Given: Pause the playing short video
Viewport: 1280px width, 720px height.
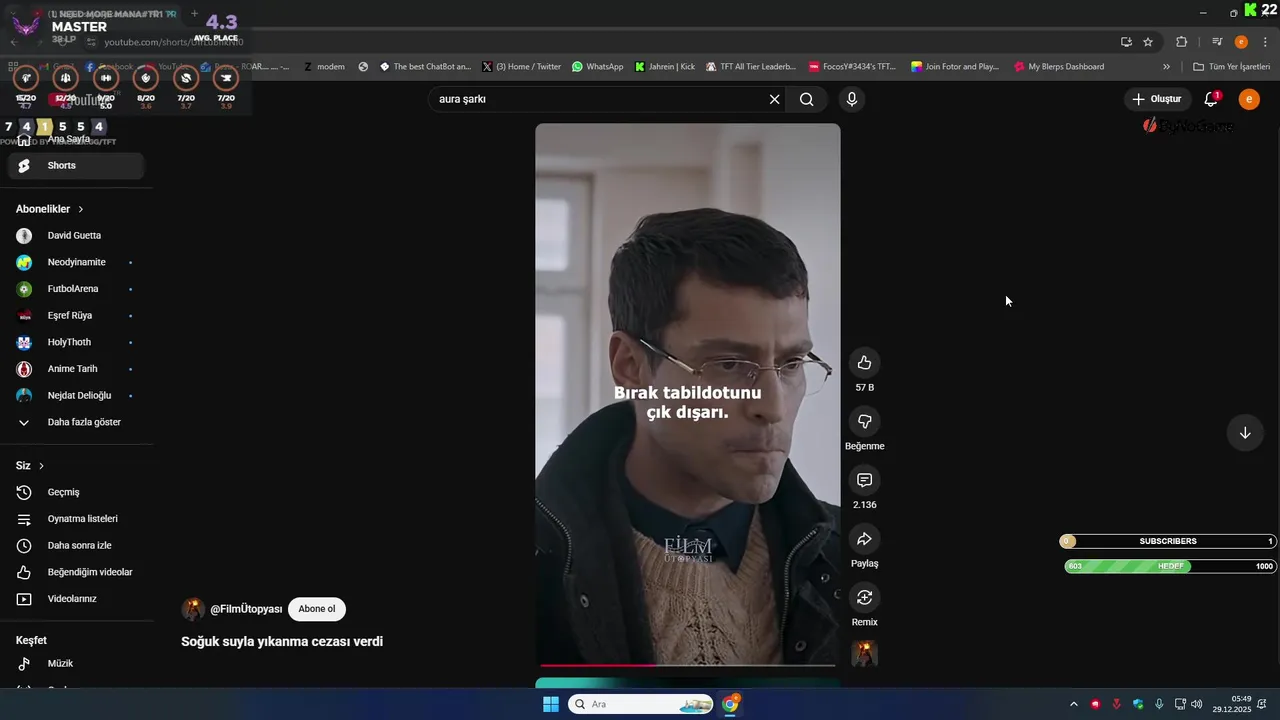Looking at the screenshot, I should (688, 395).
